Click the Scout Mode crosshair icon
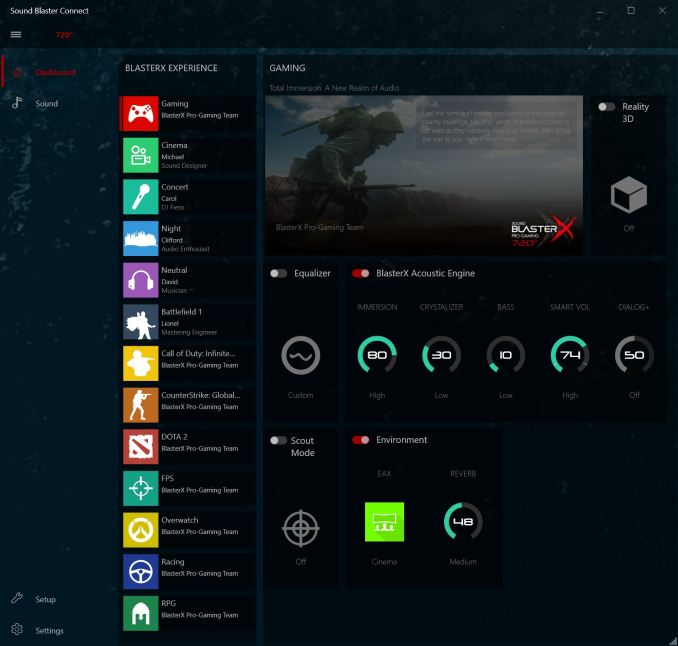The width and height of the screenshot is (678, 646). click(301, 528)
